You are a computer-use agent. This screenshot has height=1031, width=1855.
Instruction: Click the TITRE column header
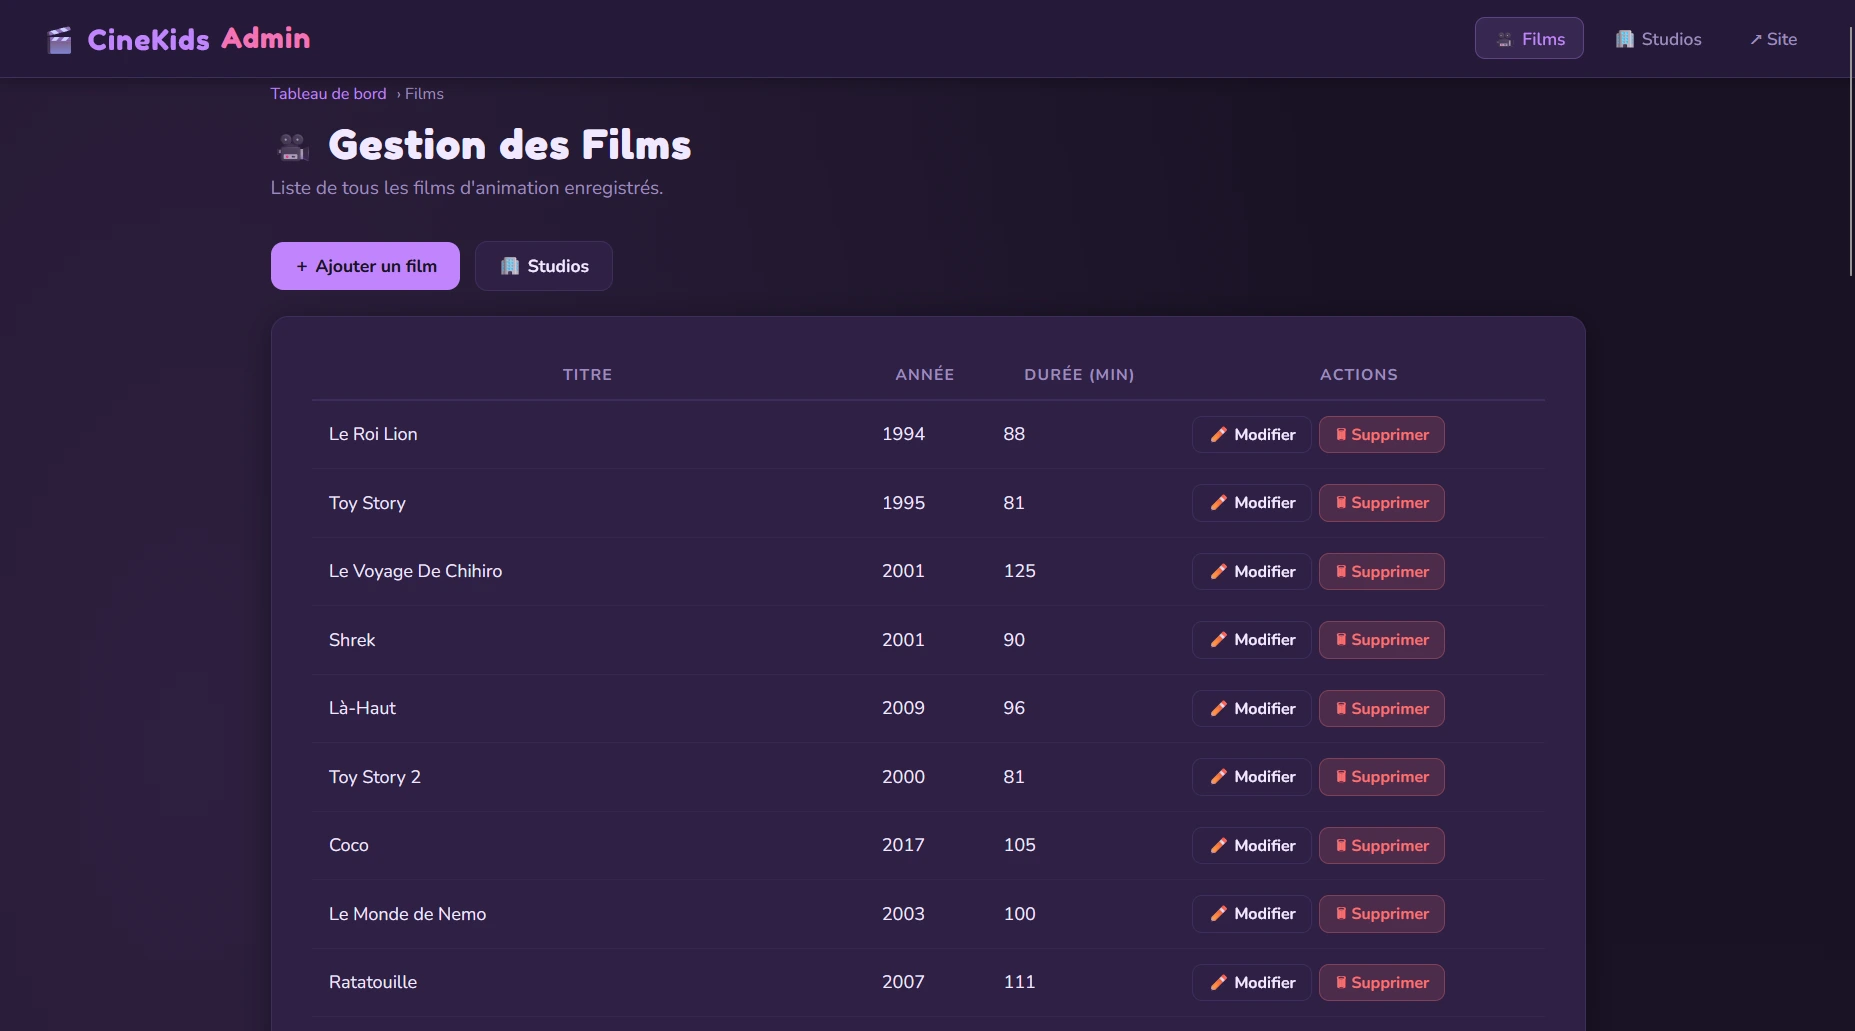point(587,374)
